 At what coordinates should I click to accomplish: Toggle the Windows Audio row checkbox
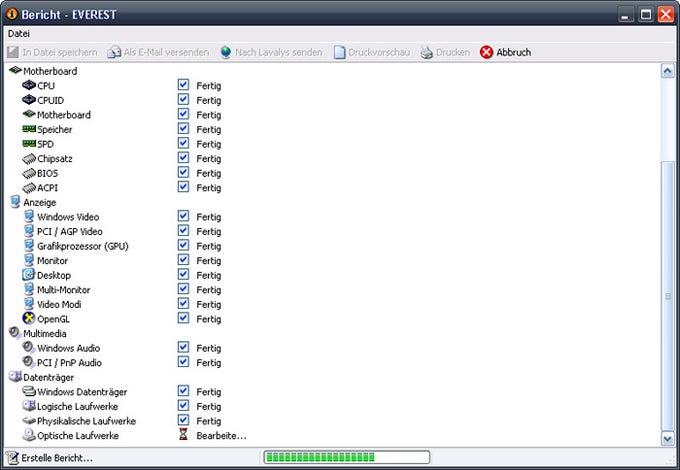183,347
